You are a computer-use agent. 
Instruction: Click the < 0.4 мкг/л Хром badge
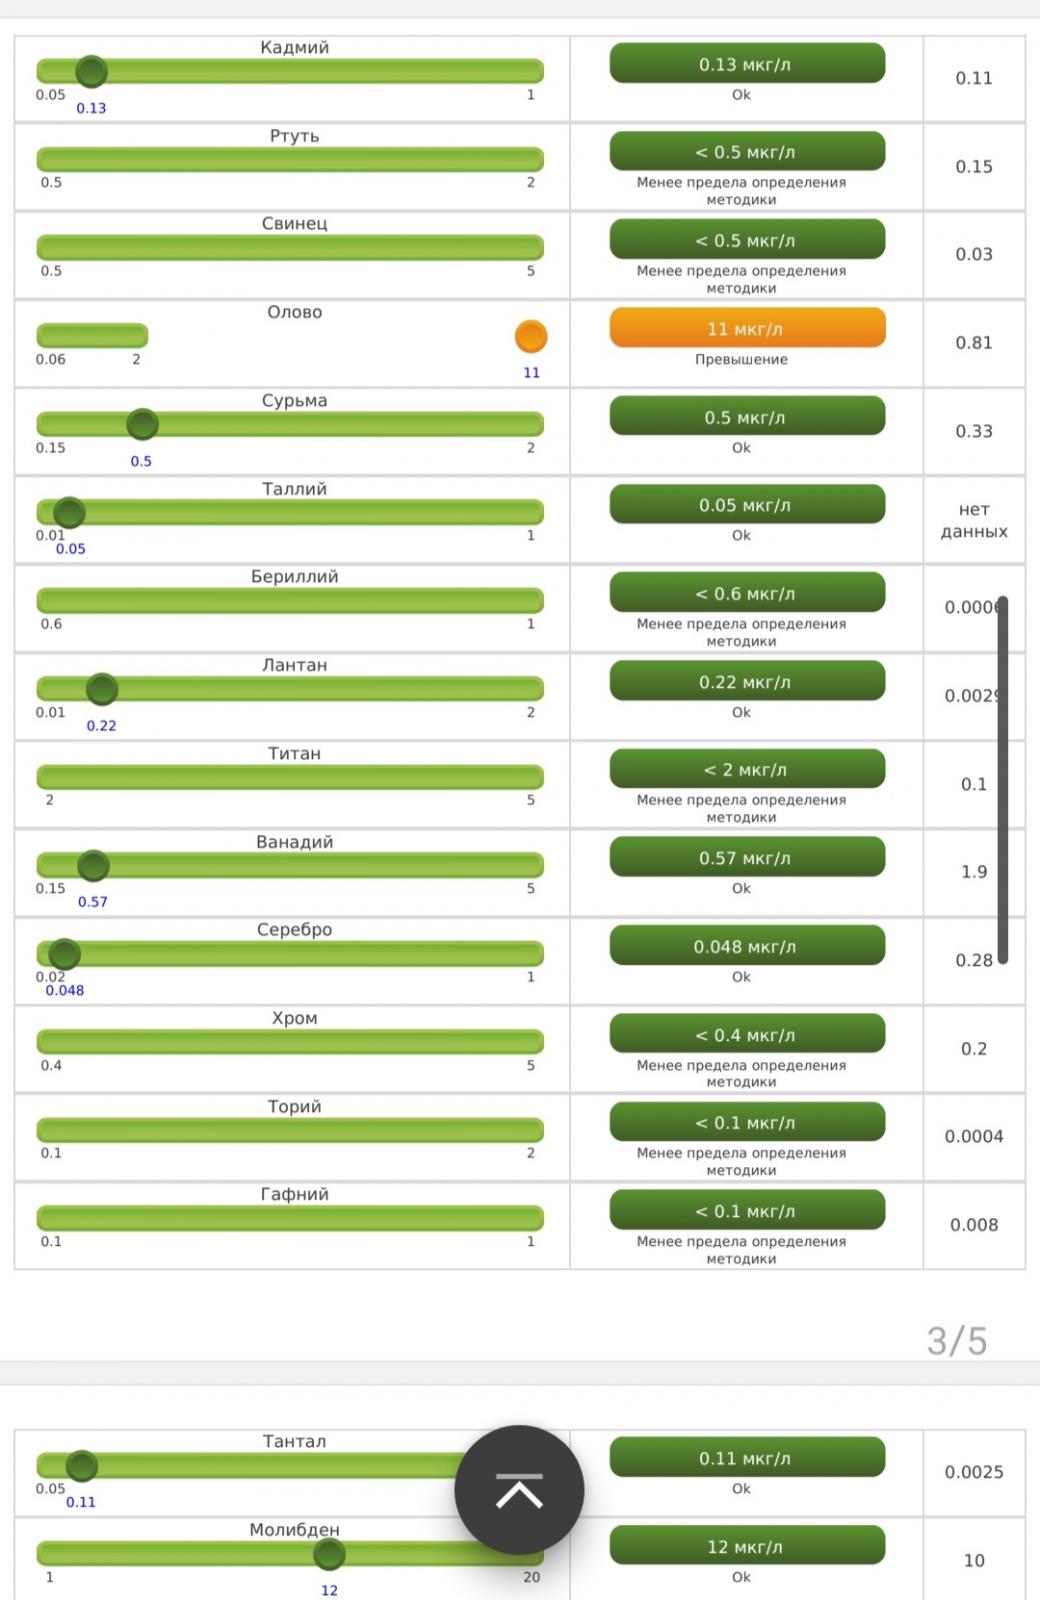coord(747,1035)
